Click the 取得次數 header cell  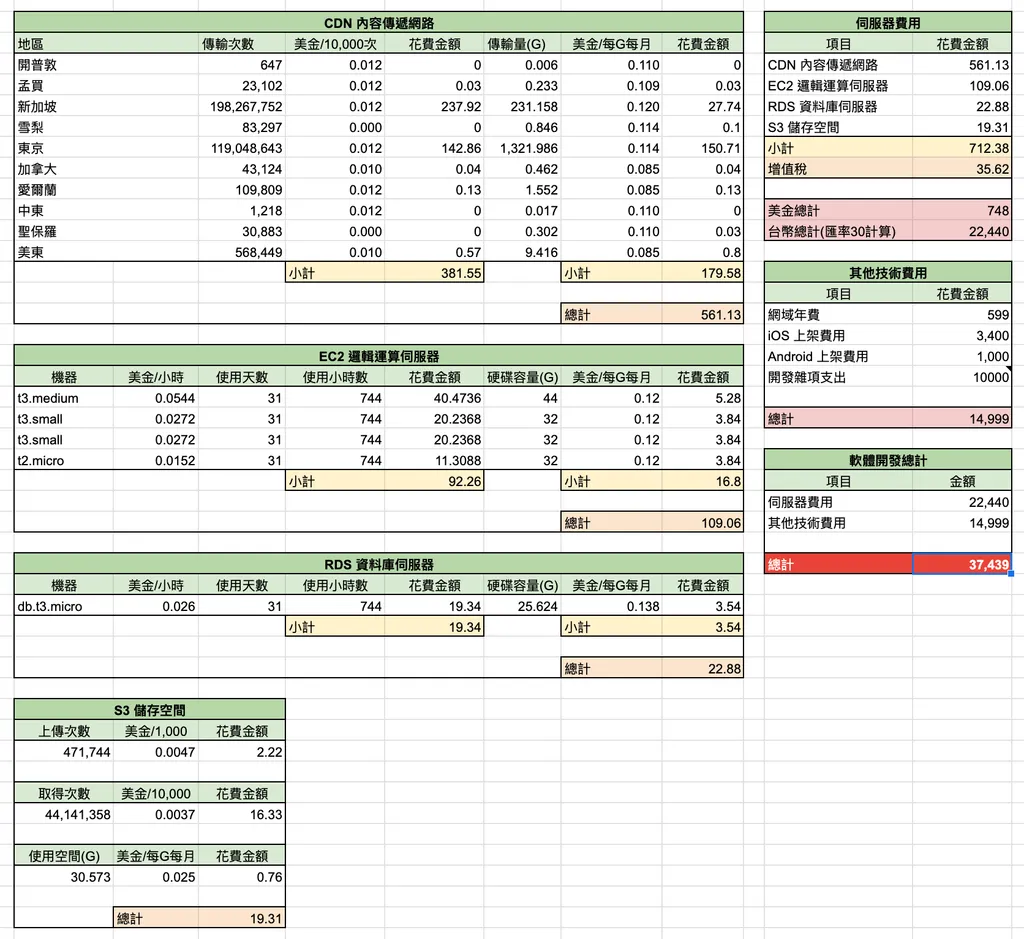pos(63,793)
